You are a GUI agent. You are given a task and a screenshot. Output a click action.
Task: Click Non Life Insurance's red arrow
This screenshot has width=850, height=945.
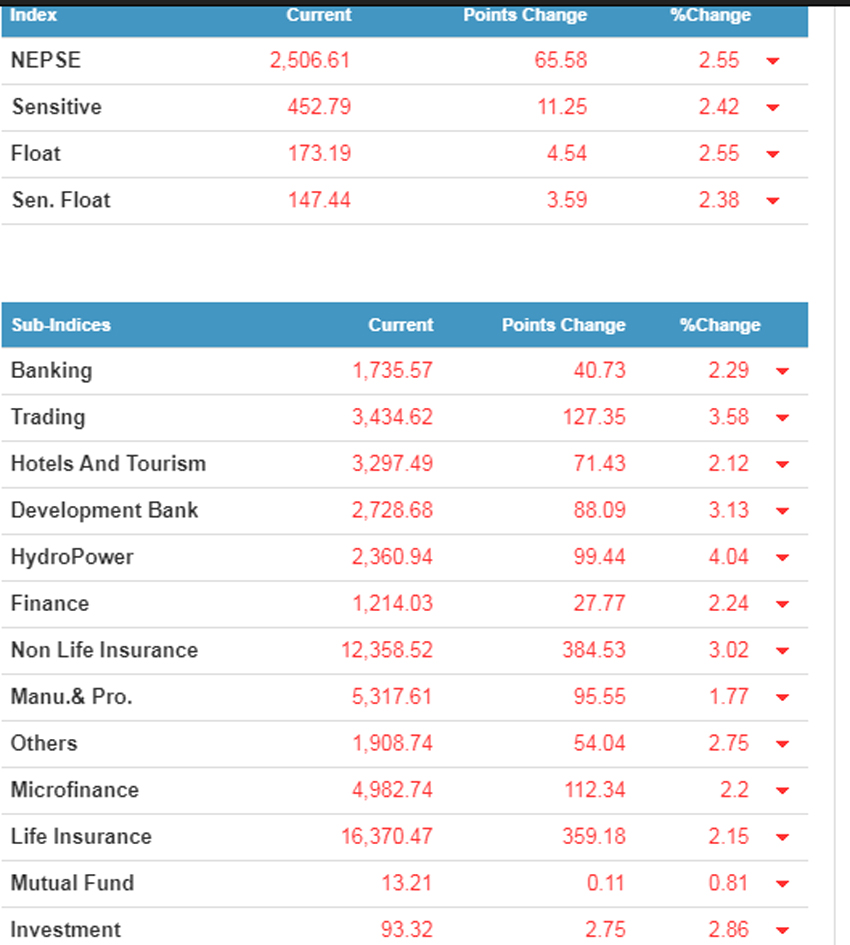[782, 651]
